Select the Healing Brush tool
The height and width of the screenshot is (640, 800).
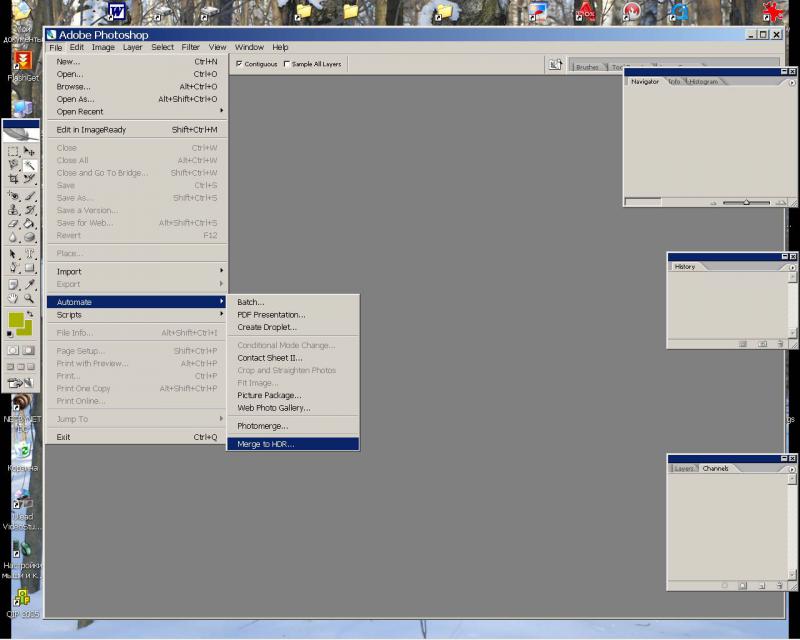13,196
